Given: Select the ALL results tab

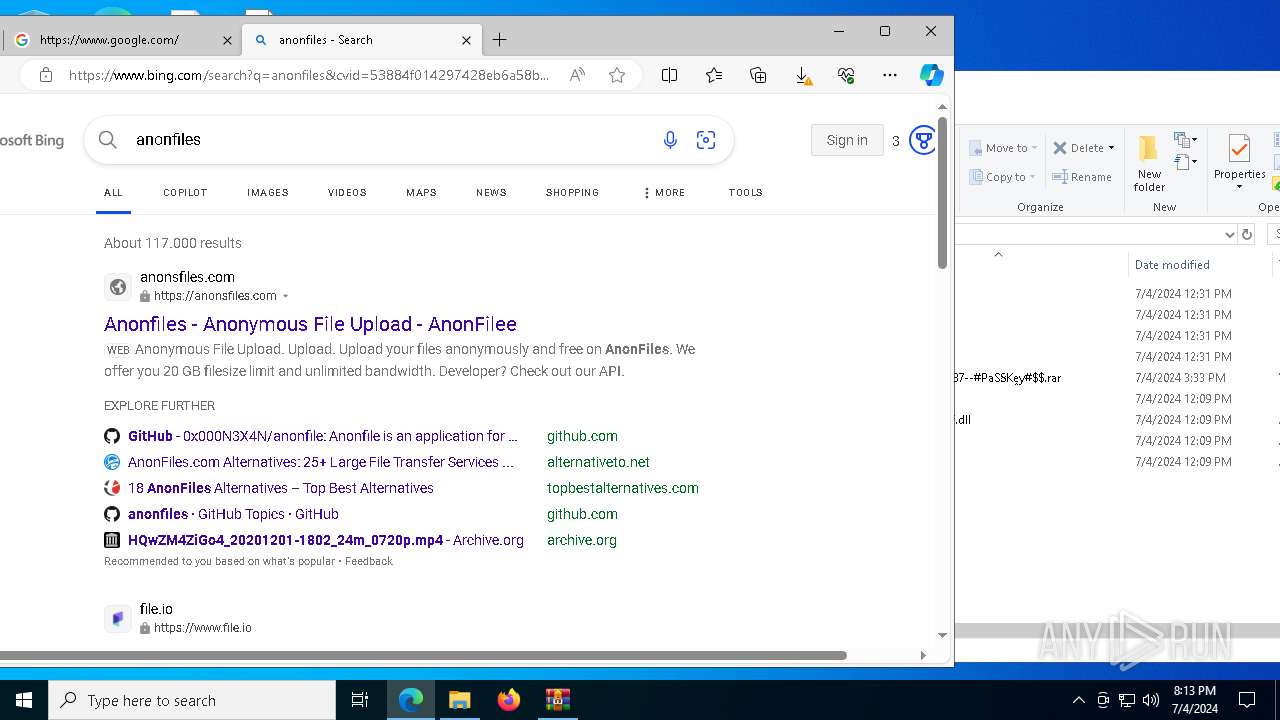Looking at the screenshot, I should (113, 192).
